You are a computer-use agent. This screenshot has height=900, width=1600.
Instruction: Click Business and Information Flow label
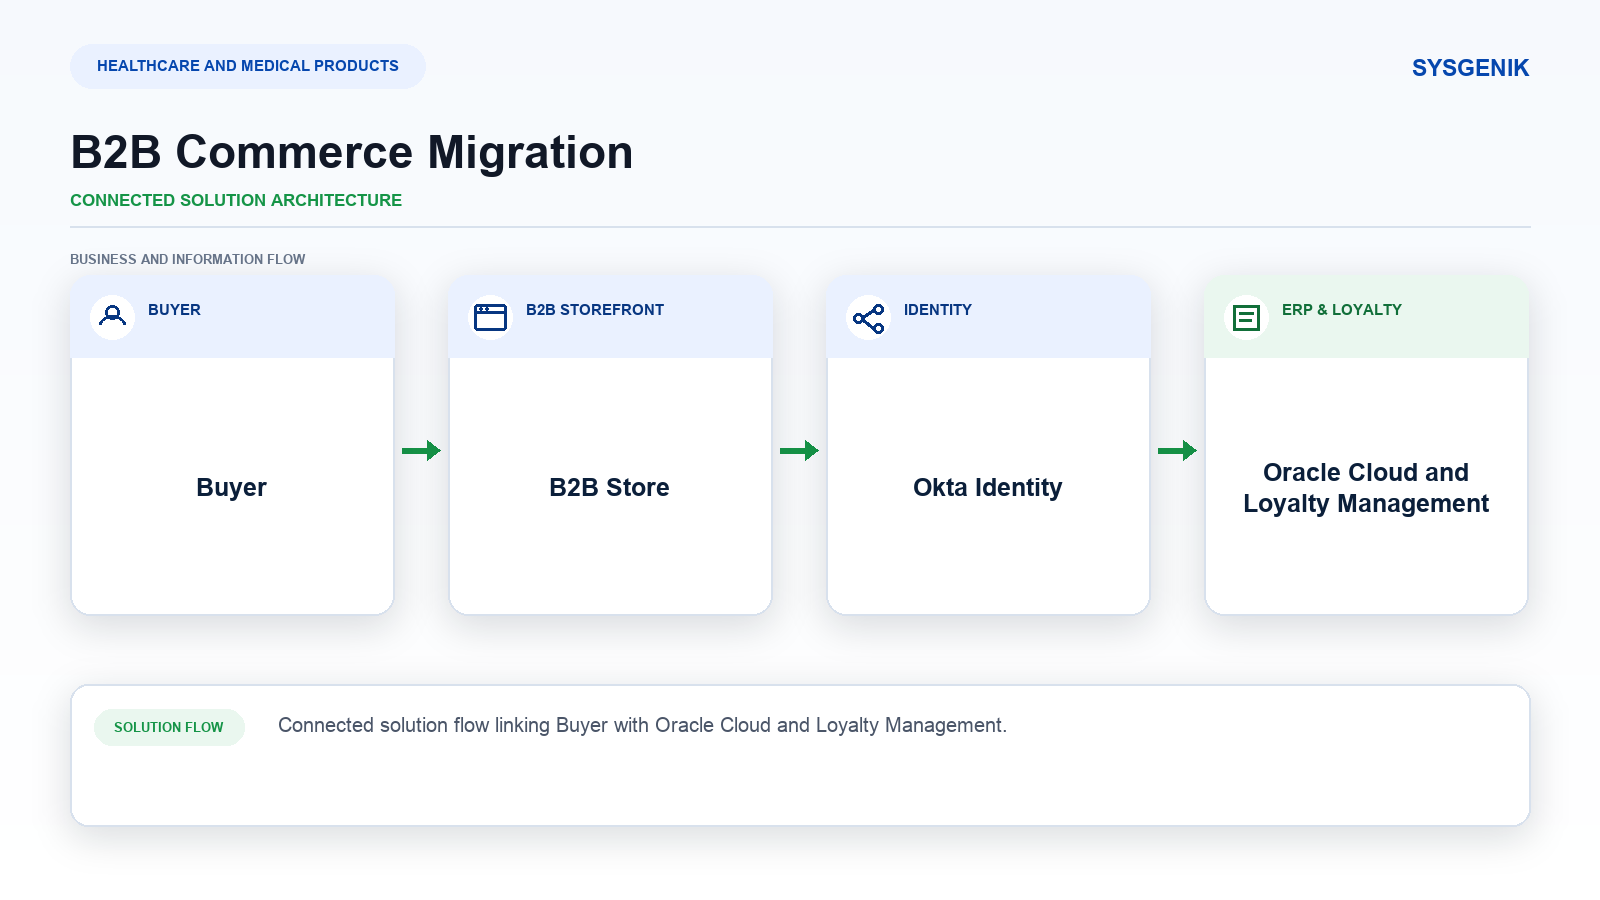(x=188, y=259)
